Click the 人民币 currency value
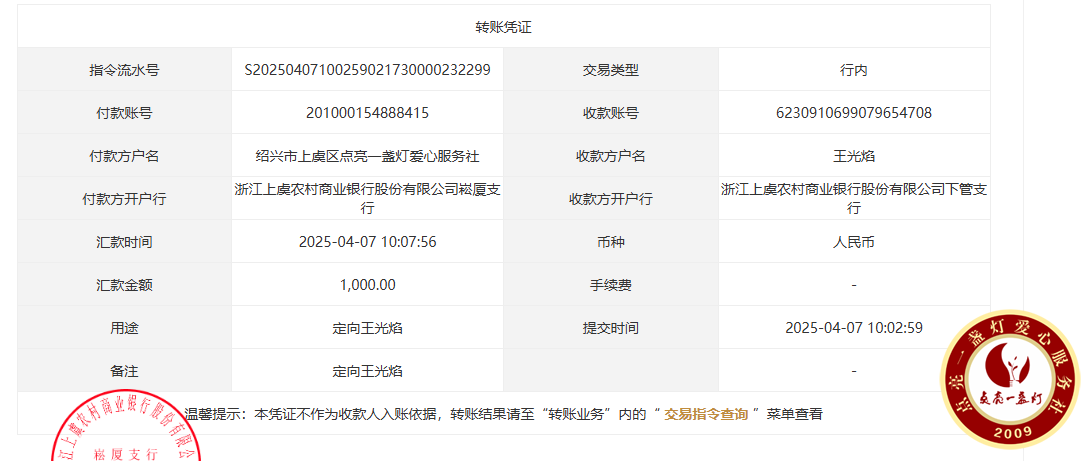The height and width of the screenshot is (461, 1090). pyautogui.click(x=853, y=242)
